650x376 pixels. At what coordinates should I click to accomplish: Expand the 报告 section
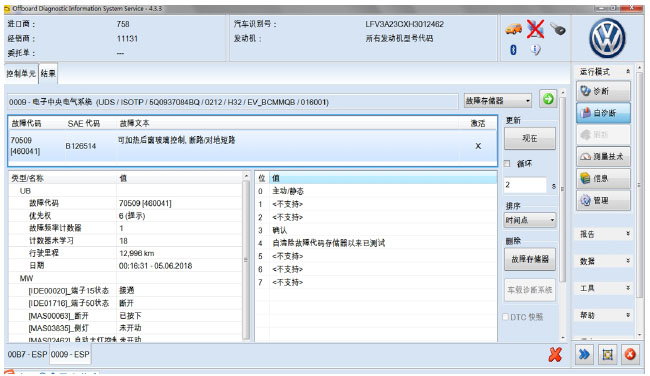click(628, 234)
